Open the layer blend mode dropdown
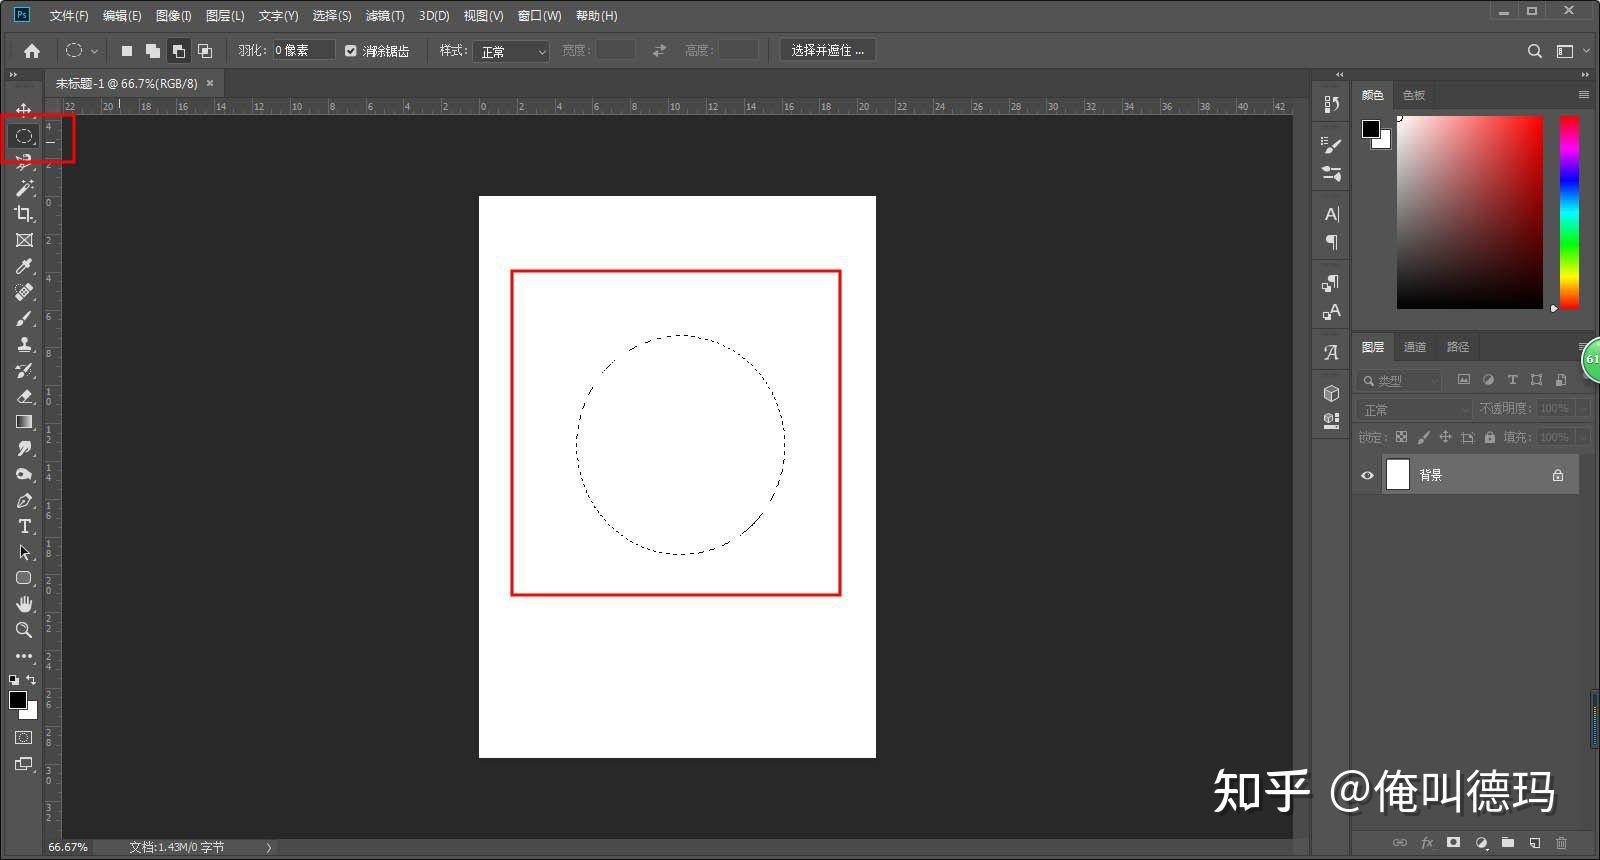This screenshot has width=1600, height=860. coord(1414,409)
